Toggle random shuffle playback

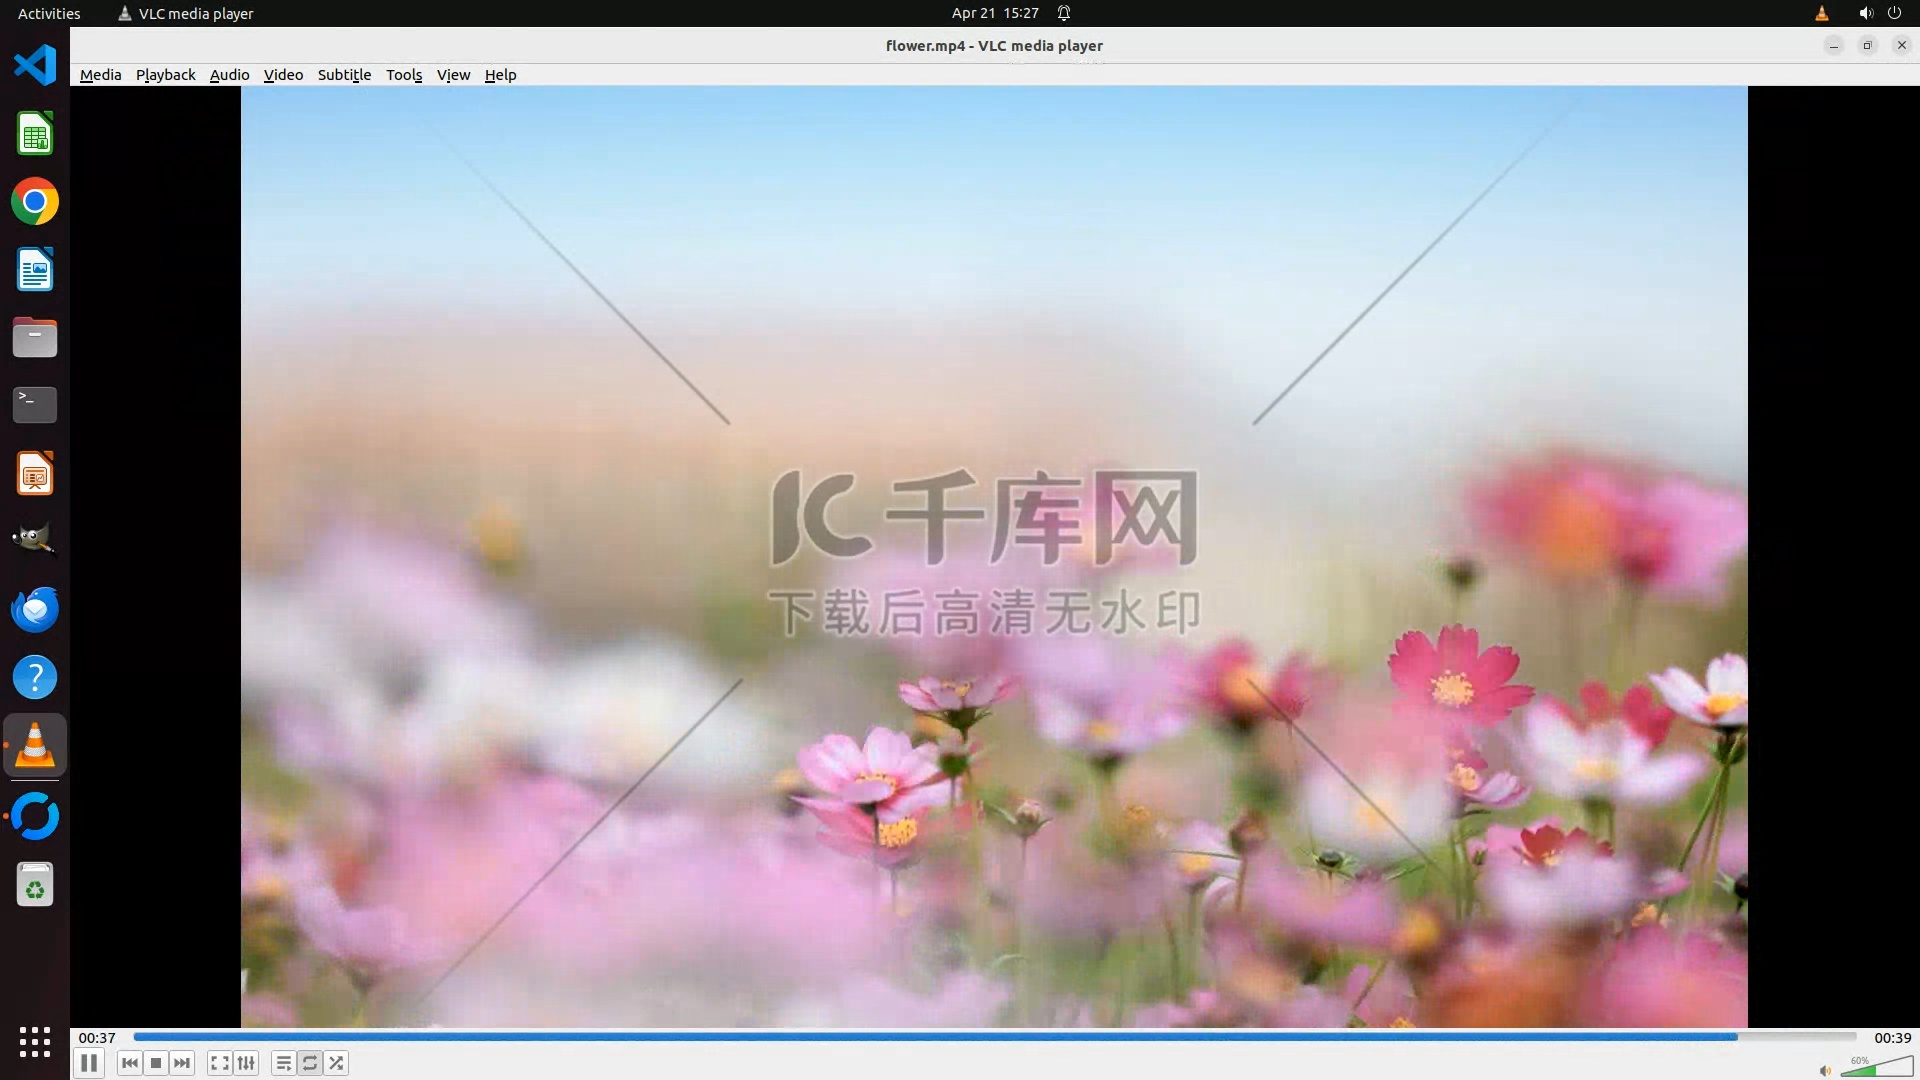(337, 1063)
